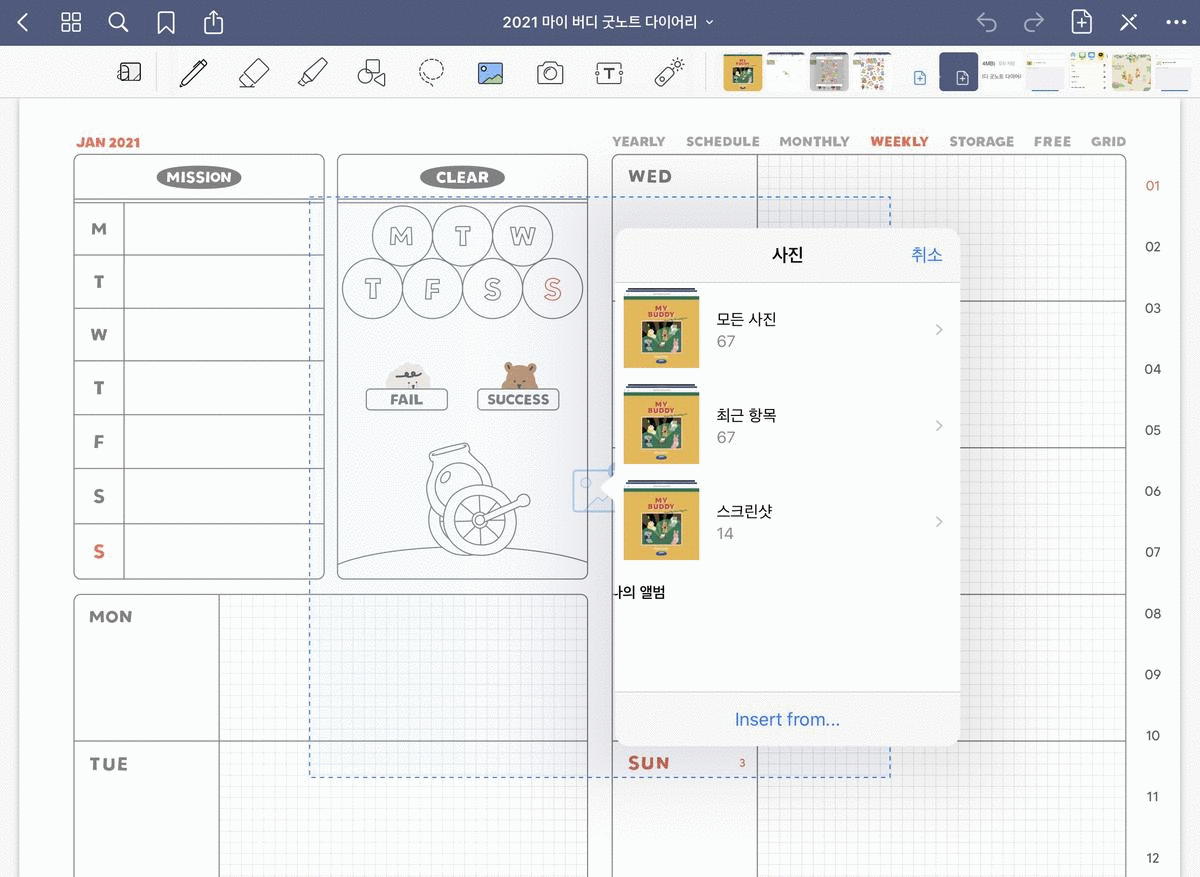
Task: Select the Lasso tool
Action: (431, 73)
